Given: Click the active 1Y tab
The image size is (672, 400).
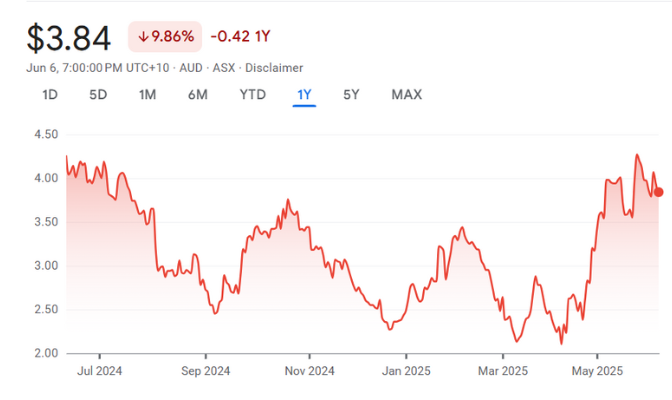Looking at the screenshot, I should [x=304, y=95].
